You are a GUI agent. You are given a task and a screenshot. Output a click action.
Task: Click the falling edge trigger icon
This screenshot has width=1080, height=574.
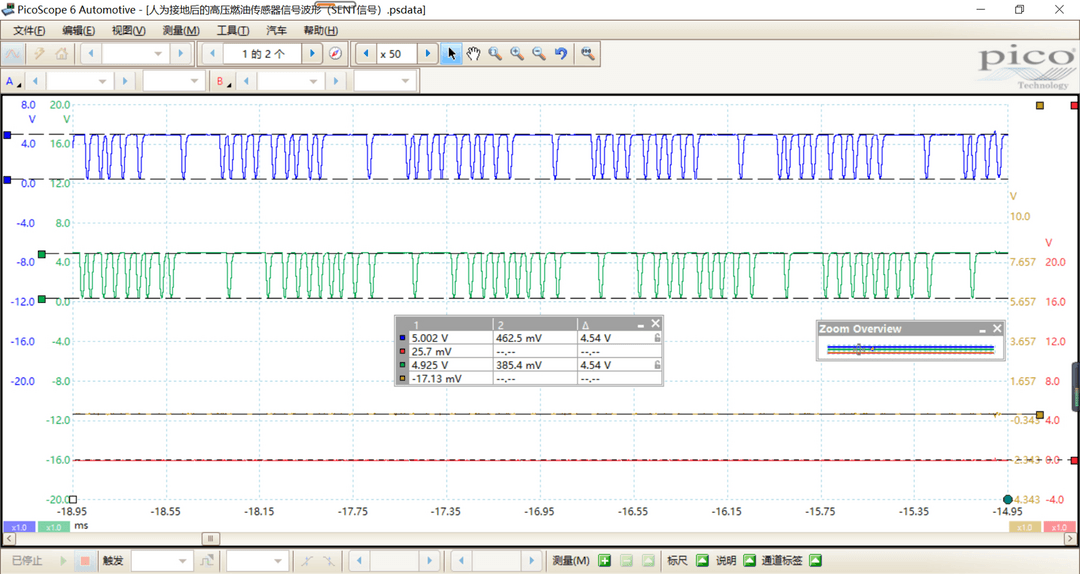click(x=330, y=561)
